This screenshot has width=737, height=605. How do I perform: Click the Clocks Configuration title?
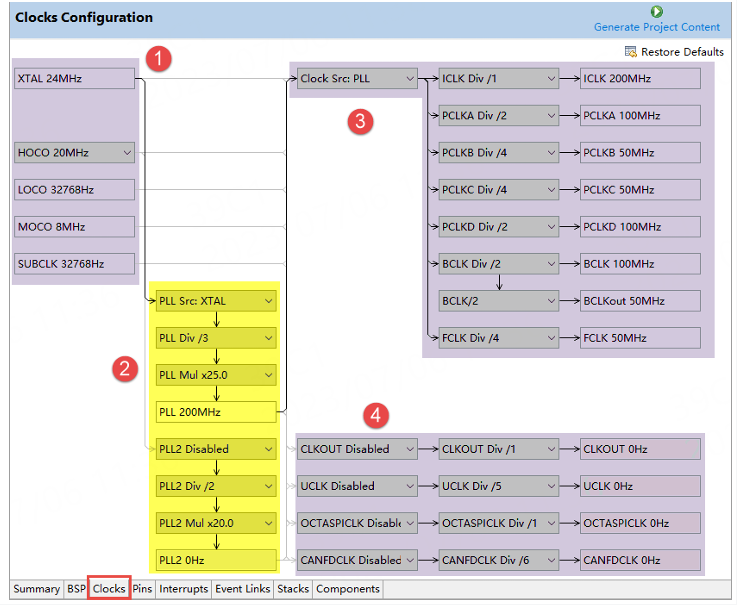click(84, 17)
